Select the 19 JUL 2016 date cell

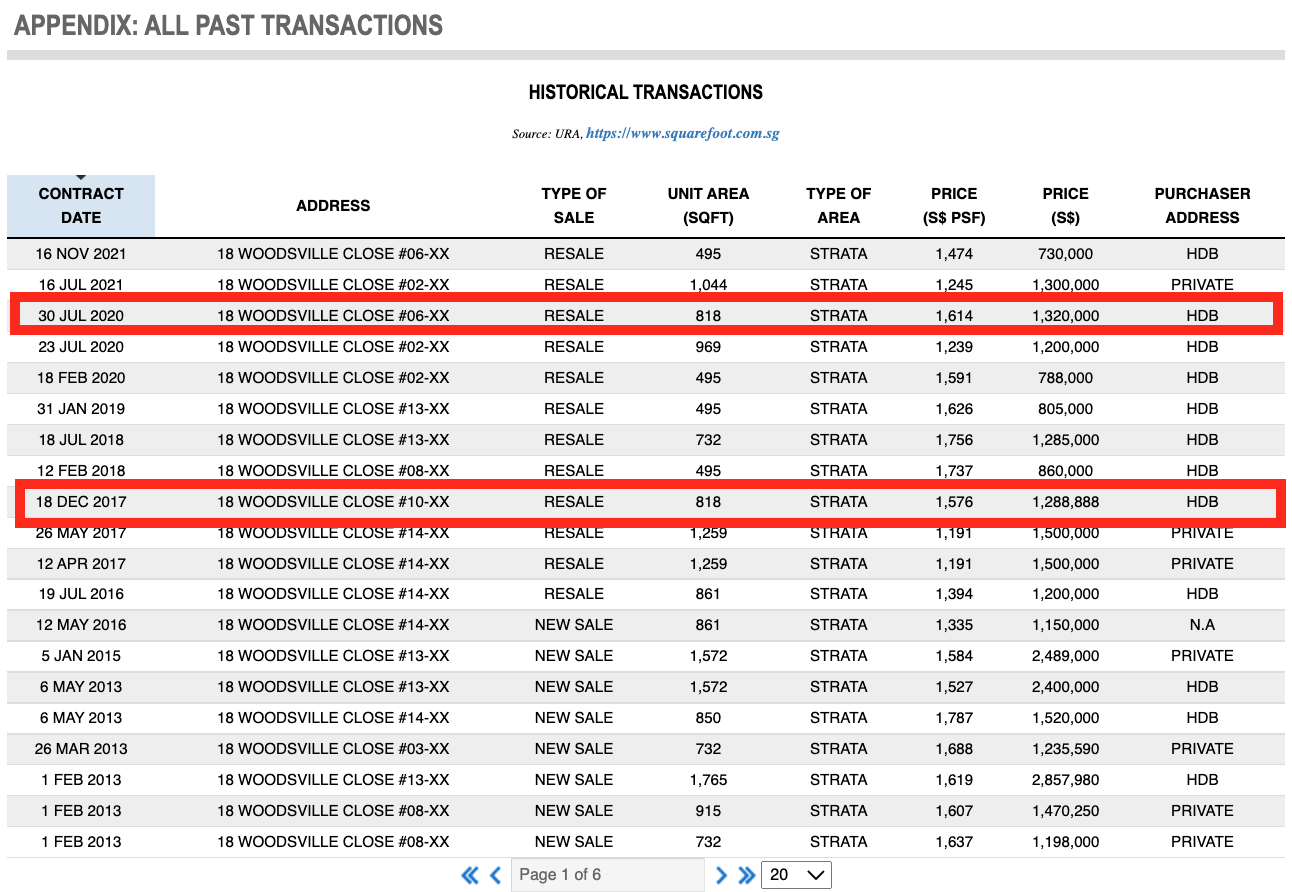[81, 594]
